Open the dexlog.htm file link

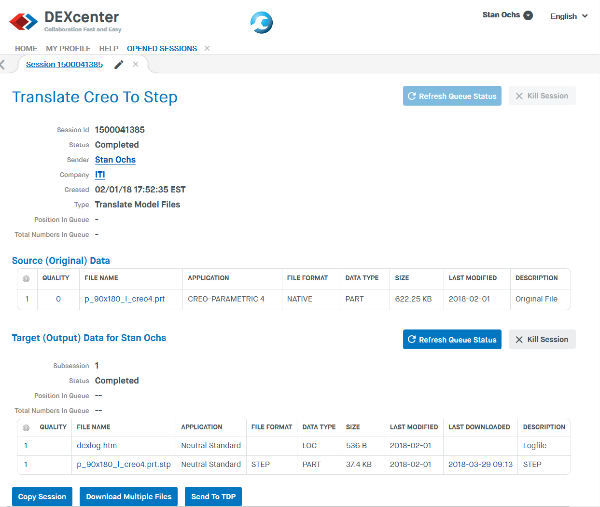[96, 445]
